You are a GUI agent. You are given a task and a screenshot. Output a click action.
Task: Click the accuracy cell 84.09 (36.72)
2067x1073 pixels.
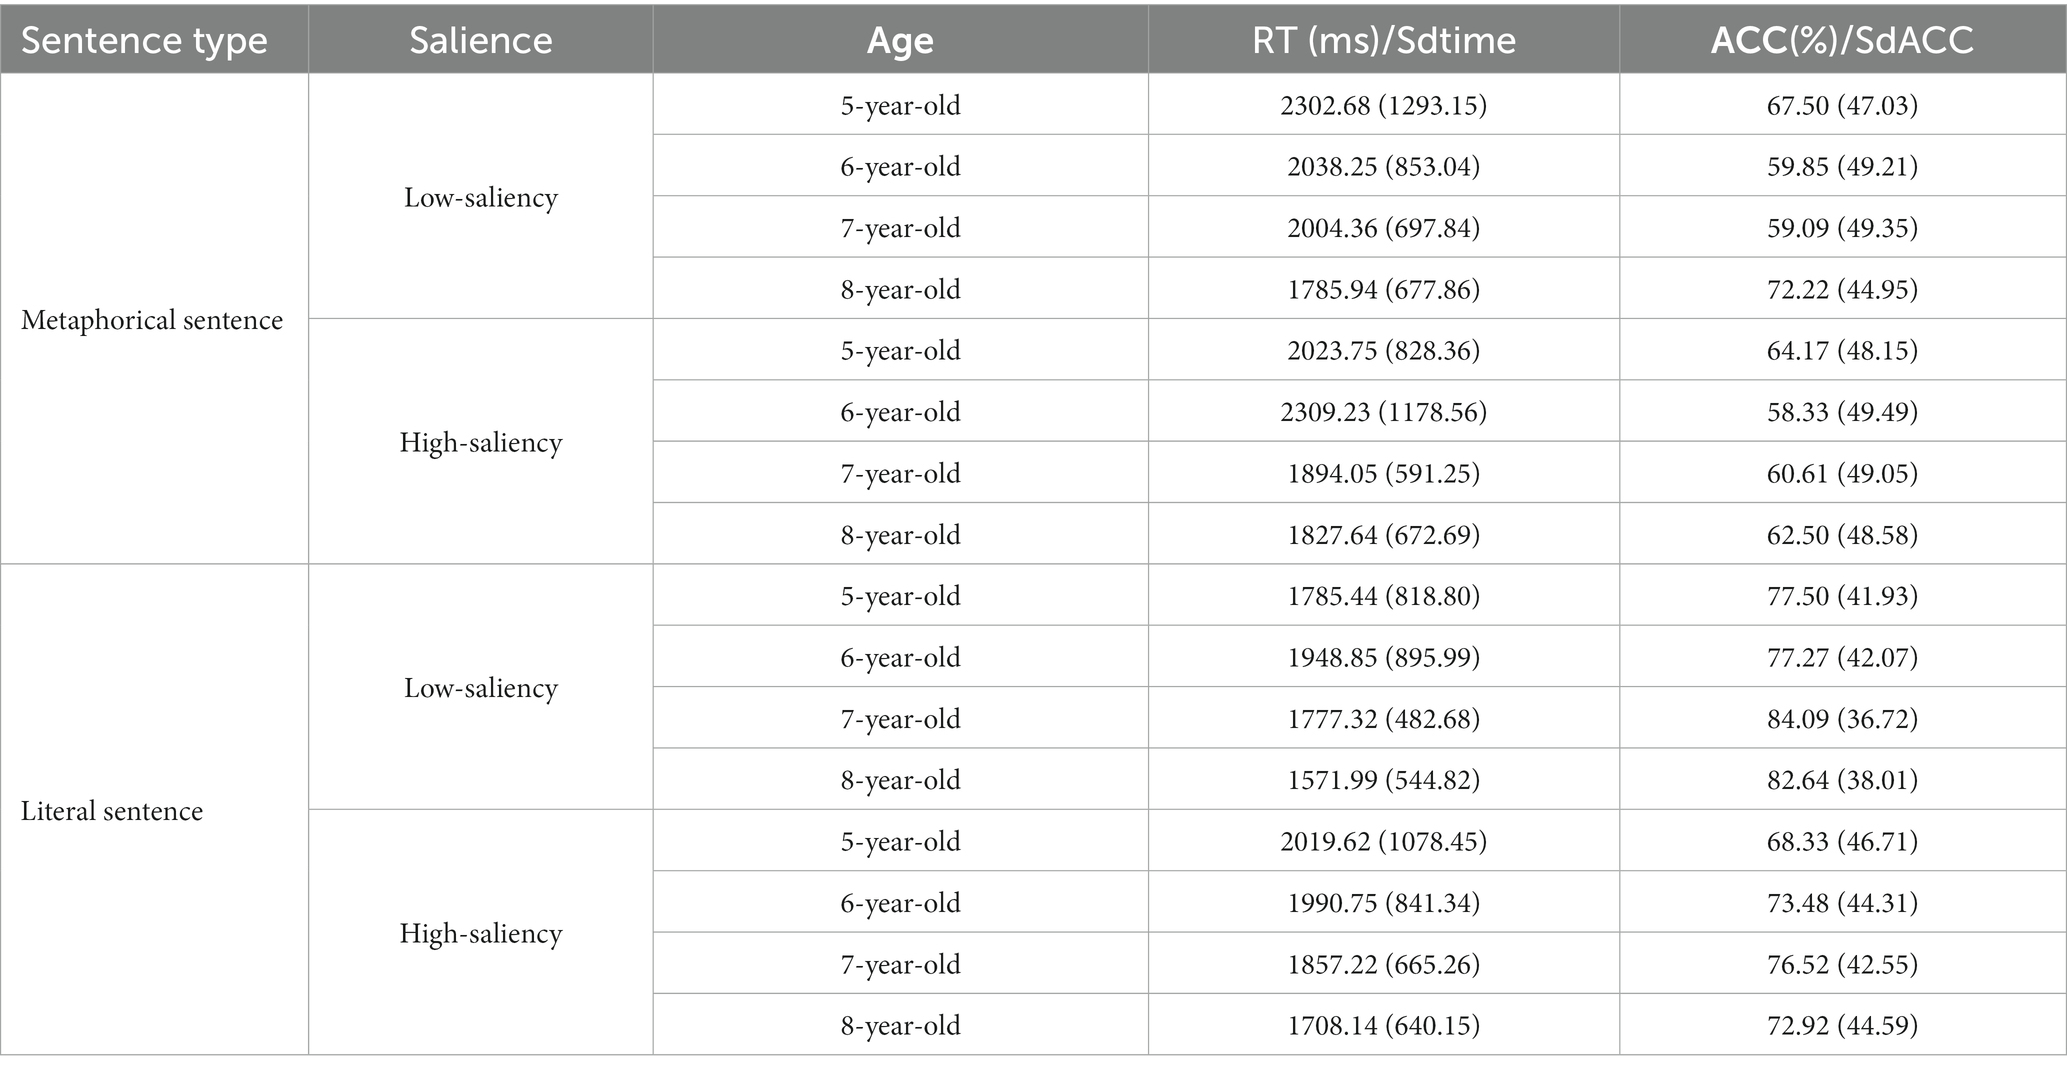(1842, 719)
